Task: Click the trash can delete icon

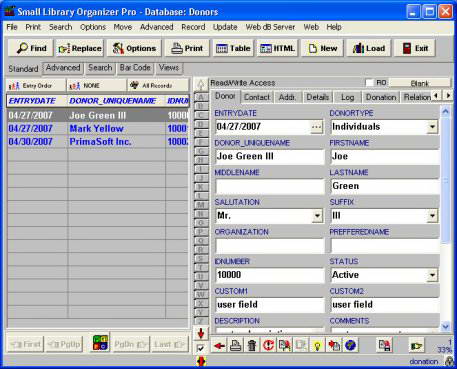Action: point(252,345)
